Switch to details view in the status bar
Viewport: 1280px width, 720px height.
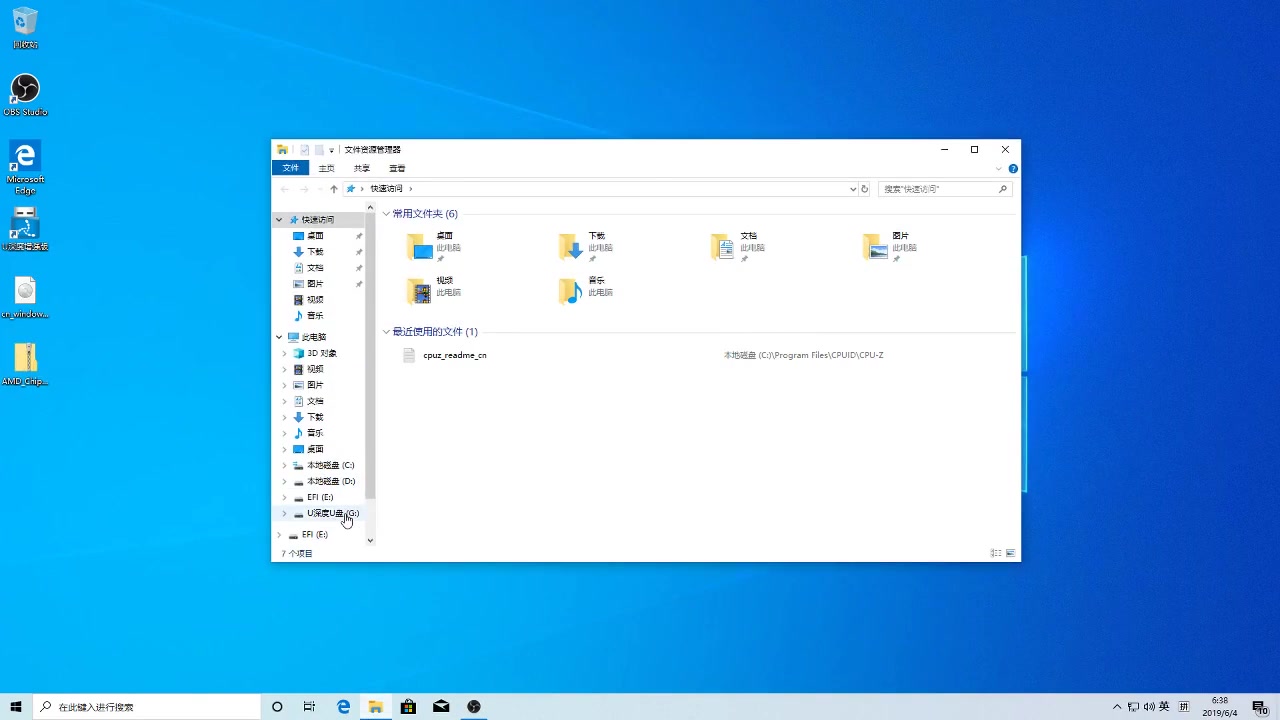[995, 553]
